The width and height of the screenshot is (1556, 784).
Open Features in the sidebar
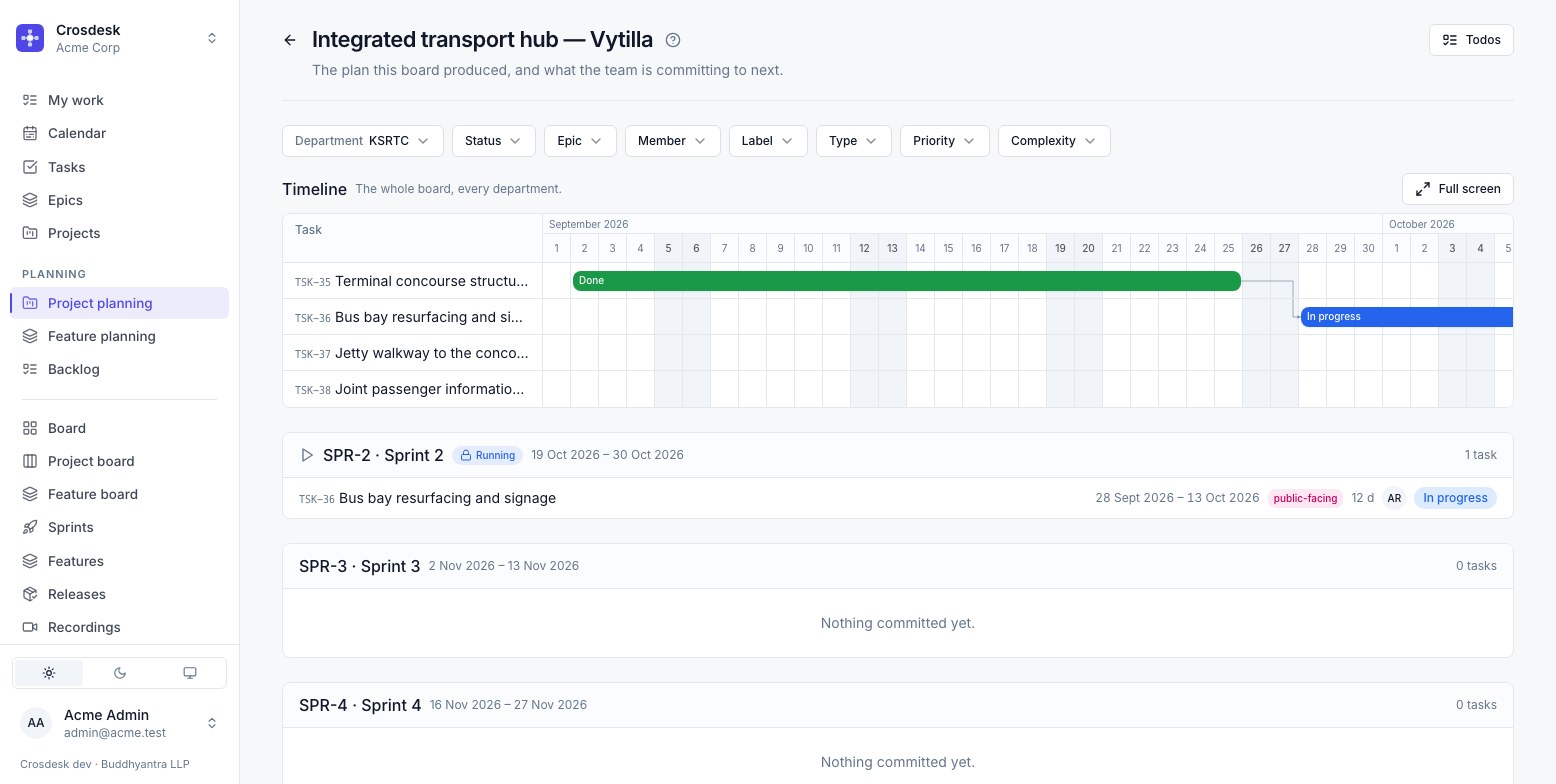[119, 561]
